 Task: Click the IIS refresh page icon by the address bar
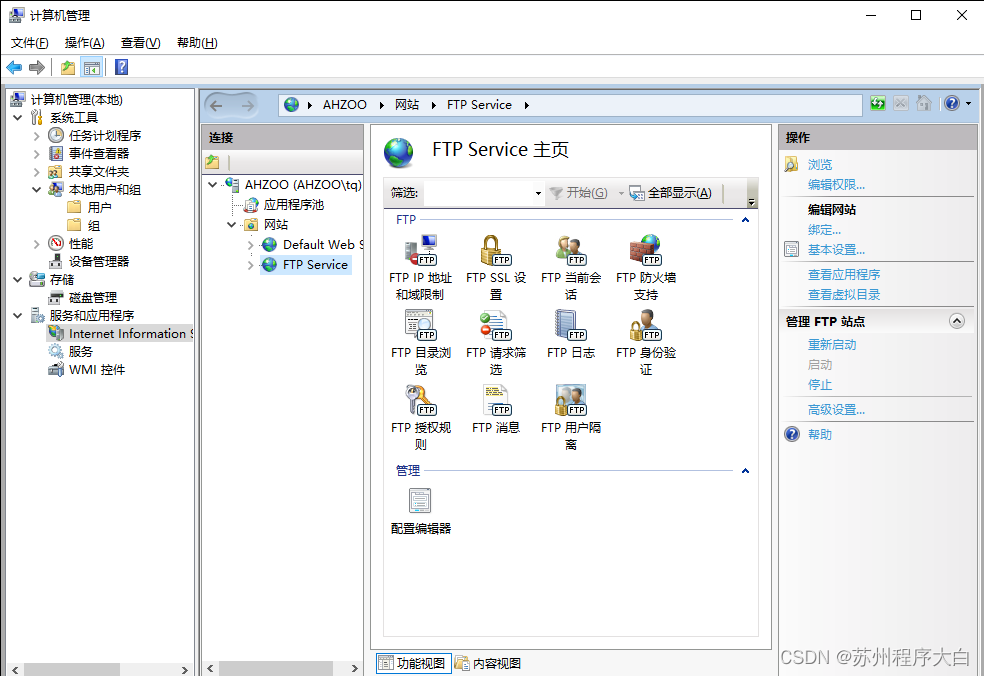pos(877,104)
